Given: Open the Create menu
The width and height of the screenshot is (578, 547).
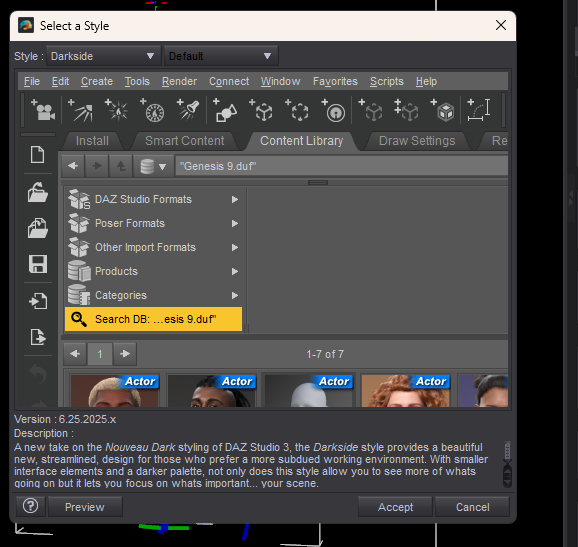Looking at the screenshot, I should [x=97, y=81].
